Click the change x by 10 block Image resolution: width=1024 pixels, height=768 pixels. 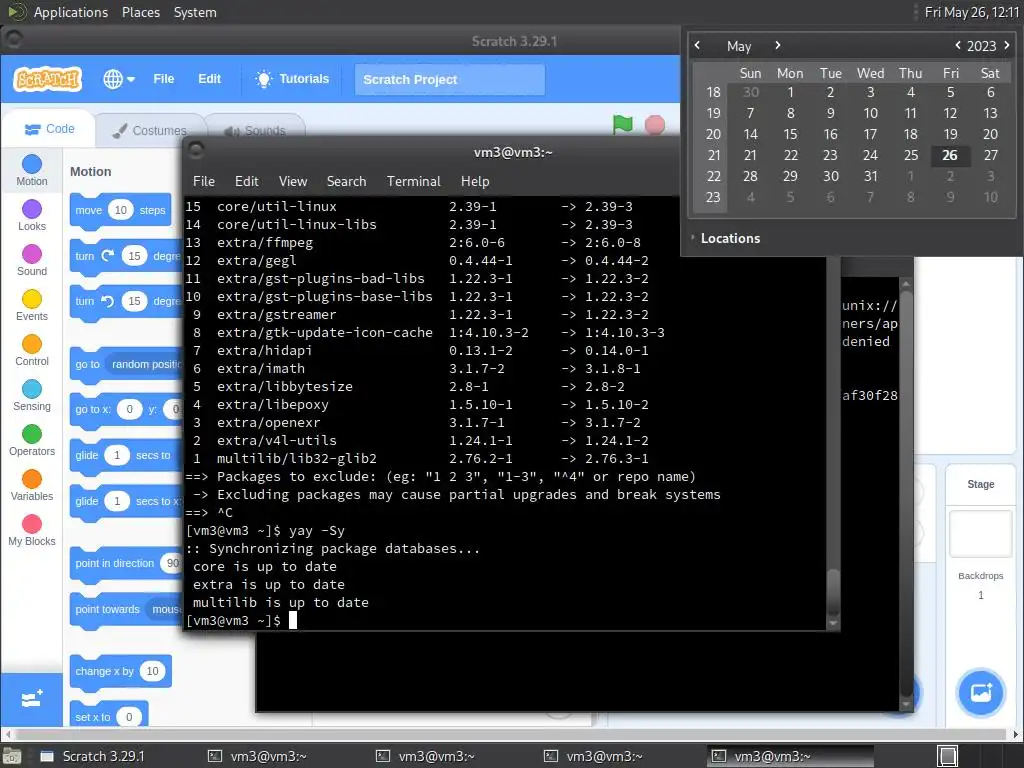click(103, 671)
